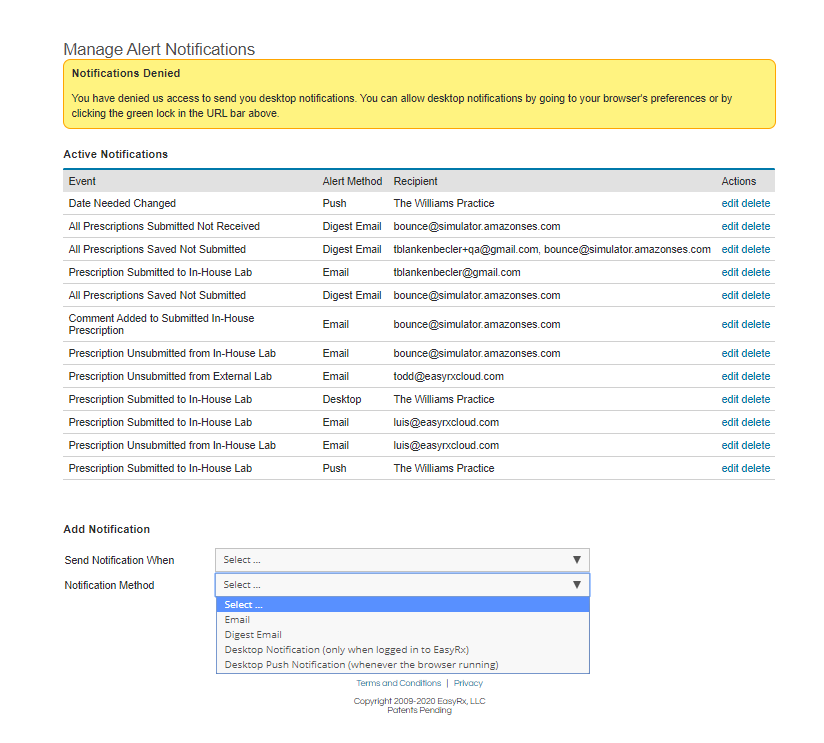The image size is (824, 743).
Task: Click the Actions column header
Action: click(x=738, y=181)
